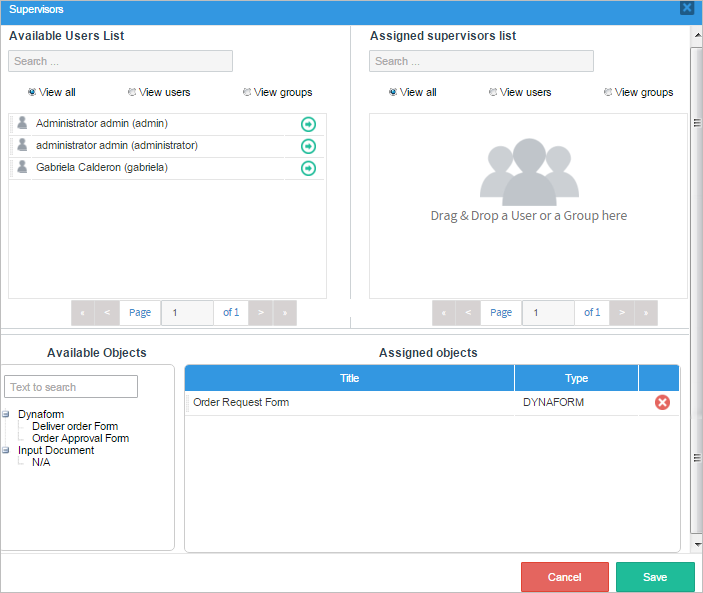Sort assigned objects by Title column

349,378
